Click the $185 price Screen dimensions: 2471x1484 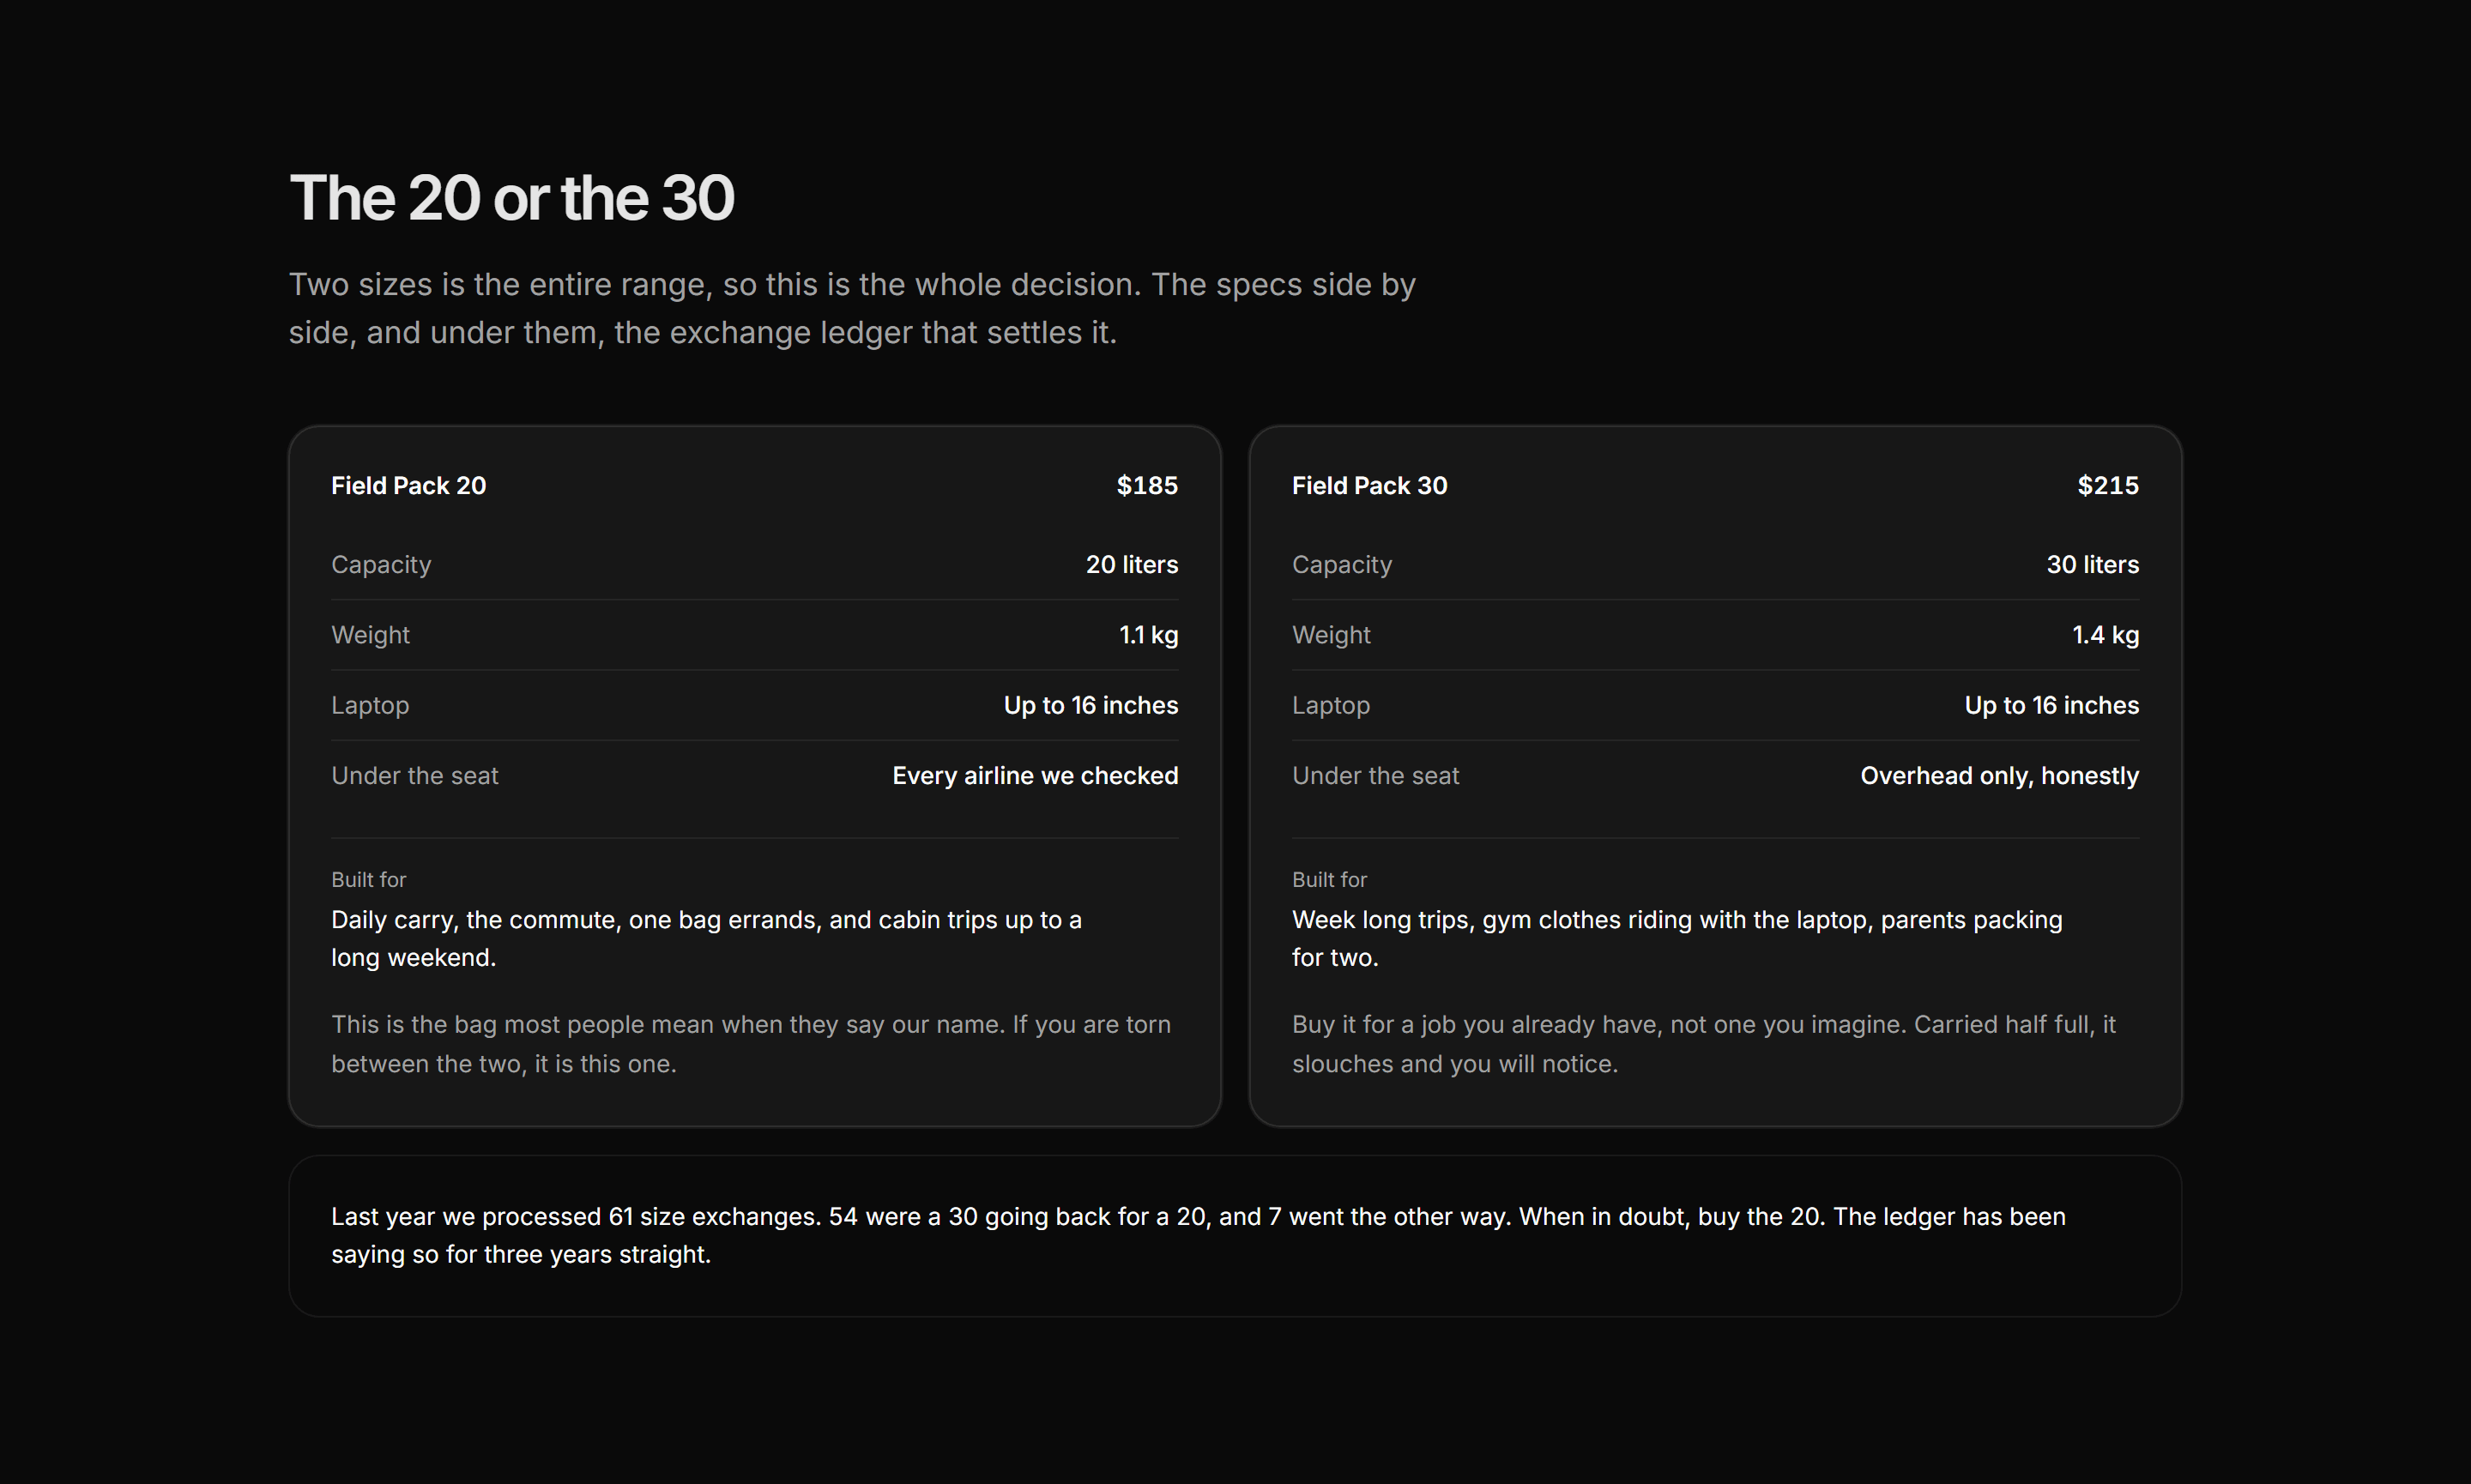coord(1147,485)
